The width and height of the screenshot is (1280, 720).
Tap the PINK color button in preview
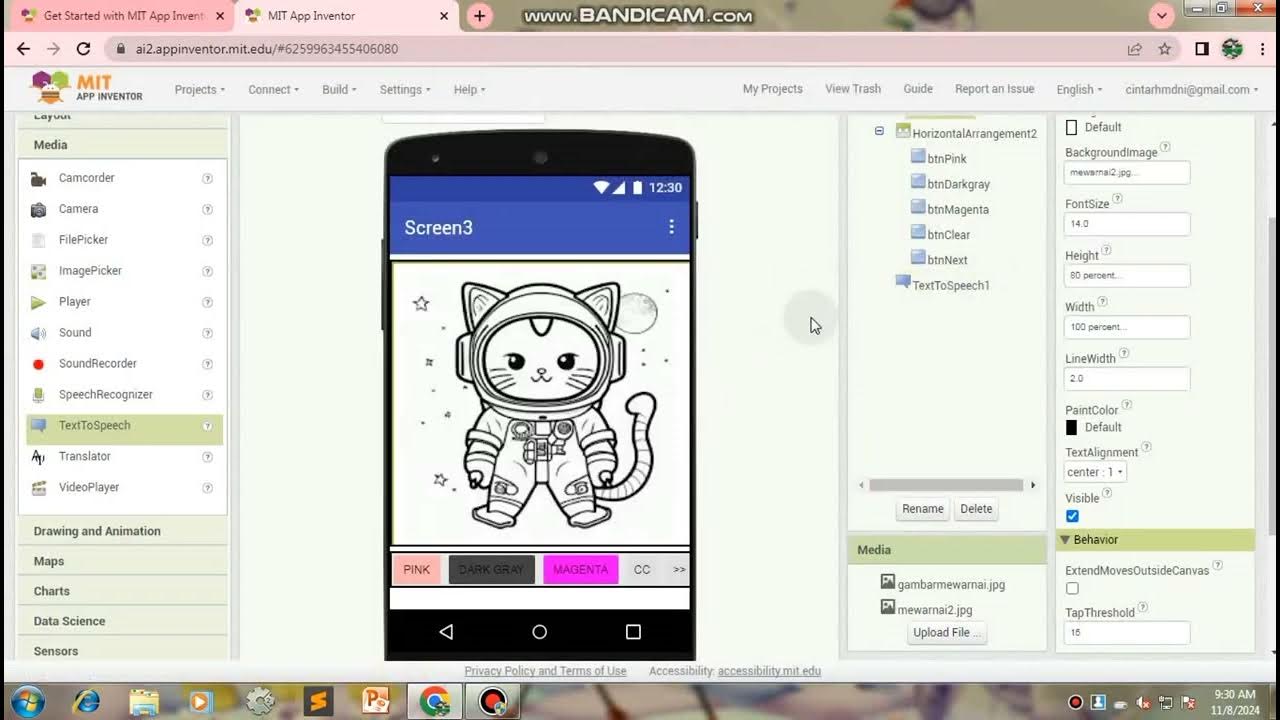pyautogui.click(x=416, y=569)
